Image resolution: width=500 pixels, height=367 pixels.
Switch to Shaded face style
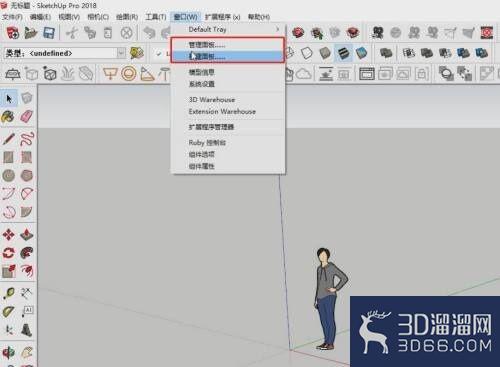coord(325,53)
